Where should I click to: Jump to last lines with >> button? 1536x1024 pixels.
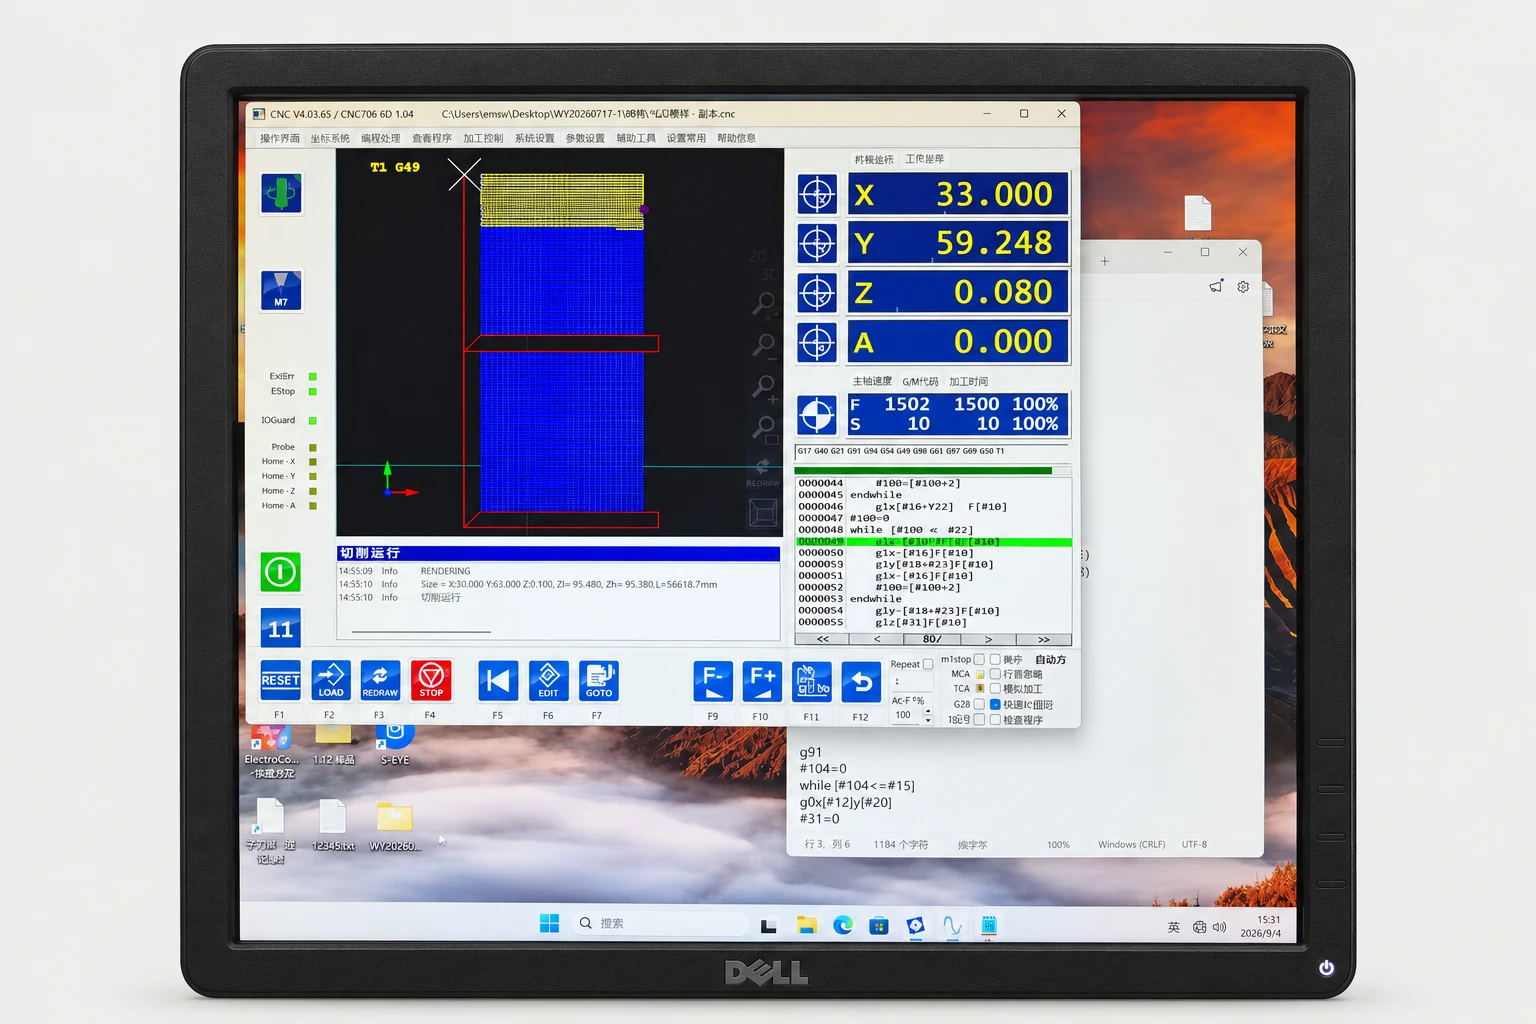(1043, 639)
